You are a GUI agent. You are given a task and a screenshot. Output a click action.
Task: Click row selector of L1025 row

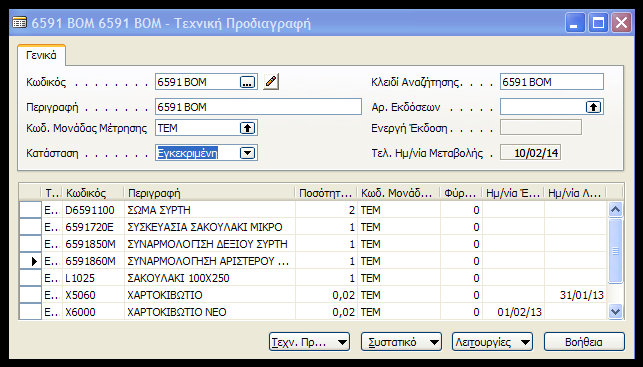pyautogui.click(x=30, y=278)
